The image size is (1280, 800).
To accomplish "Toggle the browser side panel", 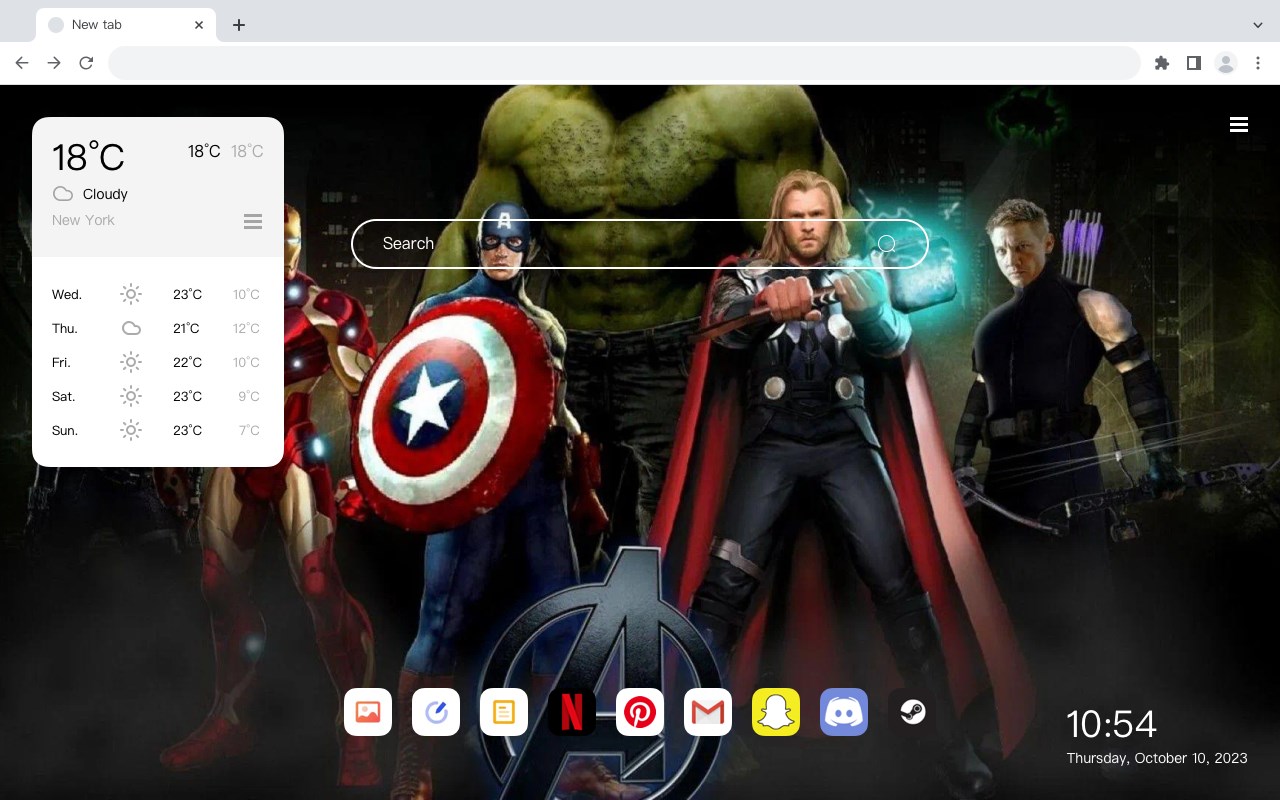I will pyautogui.click(x=1193, y=63).
